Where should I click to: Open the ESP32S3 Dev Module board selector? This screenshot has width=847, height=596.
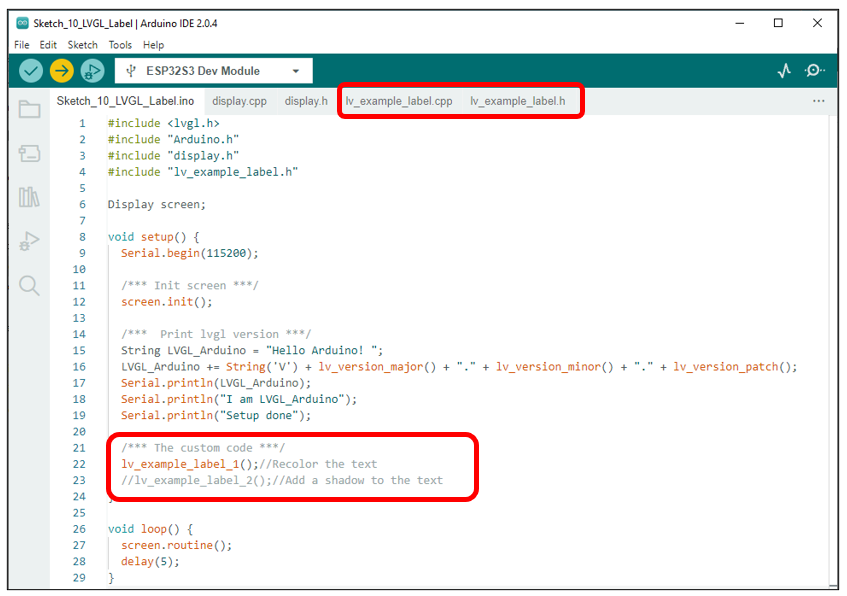pyautogui.click(x=213, y=71)
